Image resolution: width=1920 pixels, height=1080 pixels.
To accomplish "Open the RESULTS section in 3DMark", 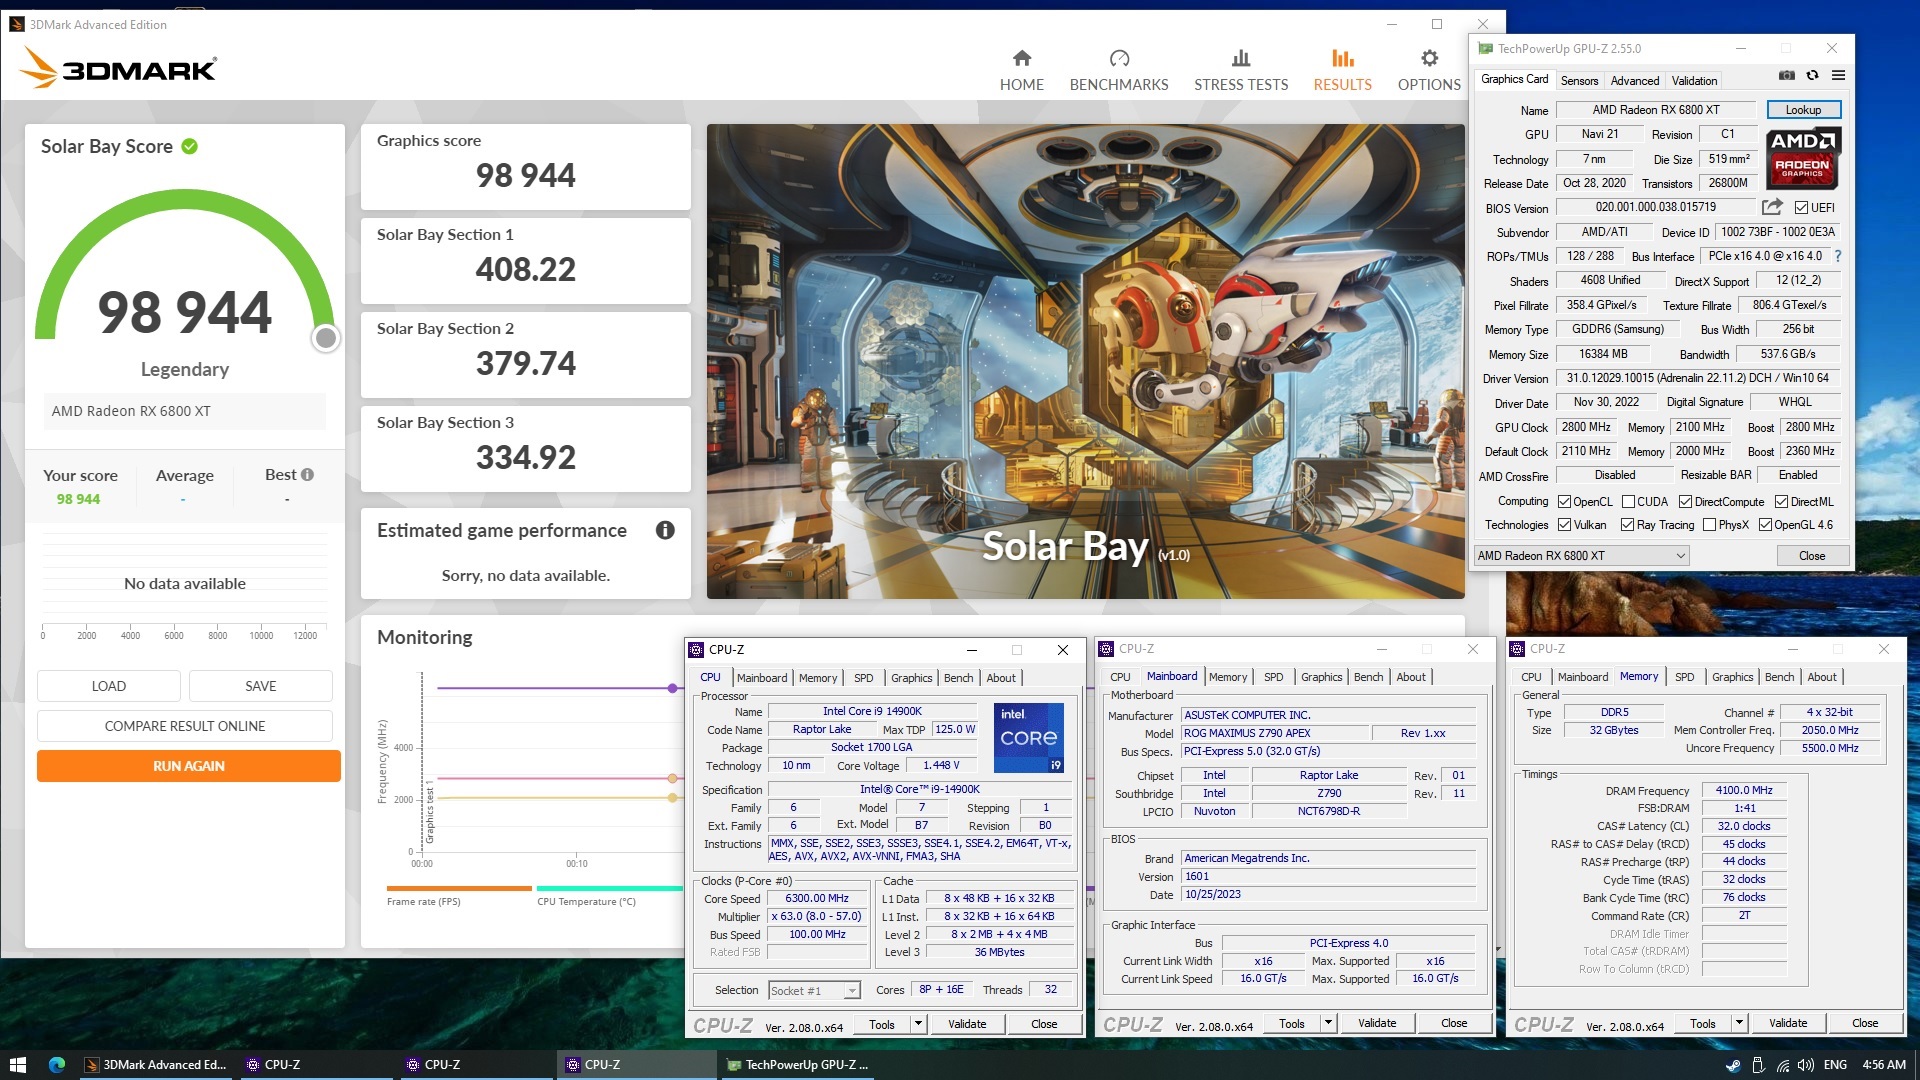I will pyautogui.click(x=1342, y=71).
